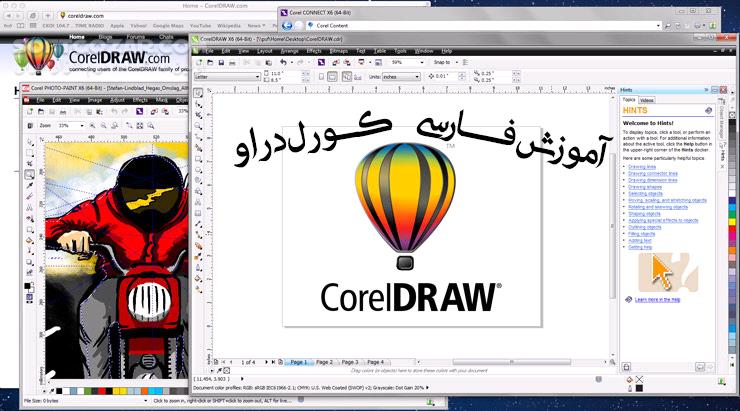Click the coreldraw.com address bar in browser
The height and width of the screenshot is (411, 740).
coord(170,16)
